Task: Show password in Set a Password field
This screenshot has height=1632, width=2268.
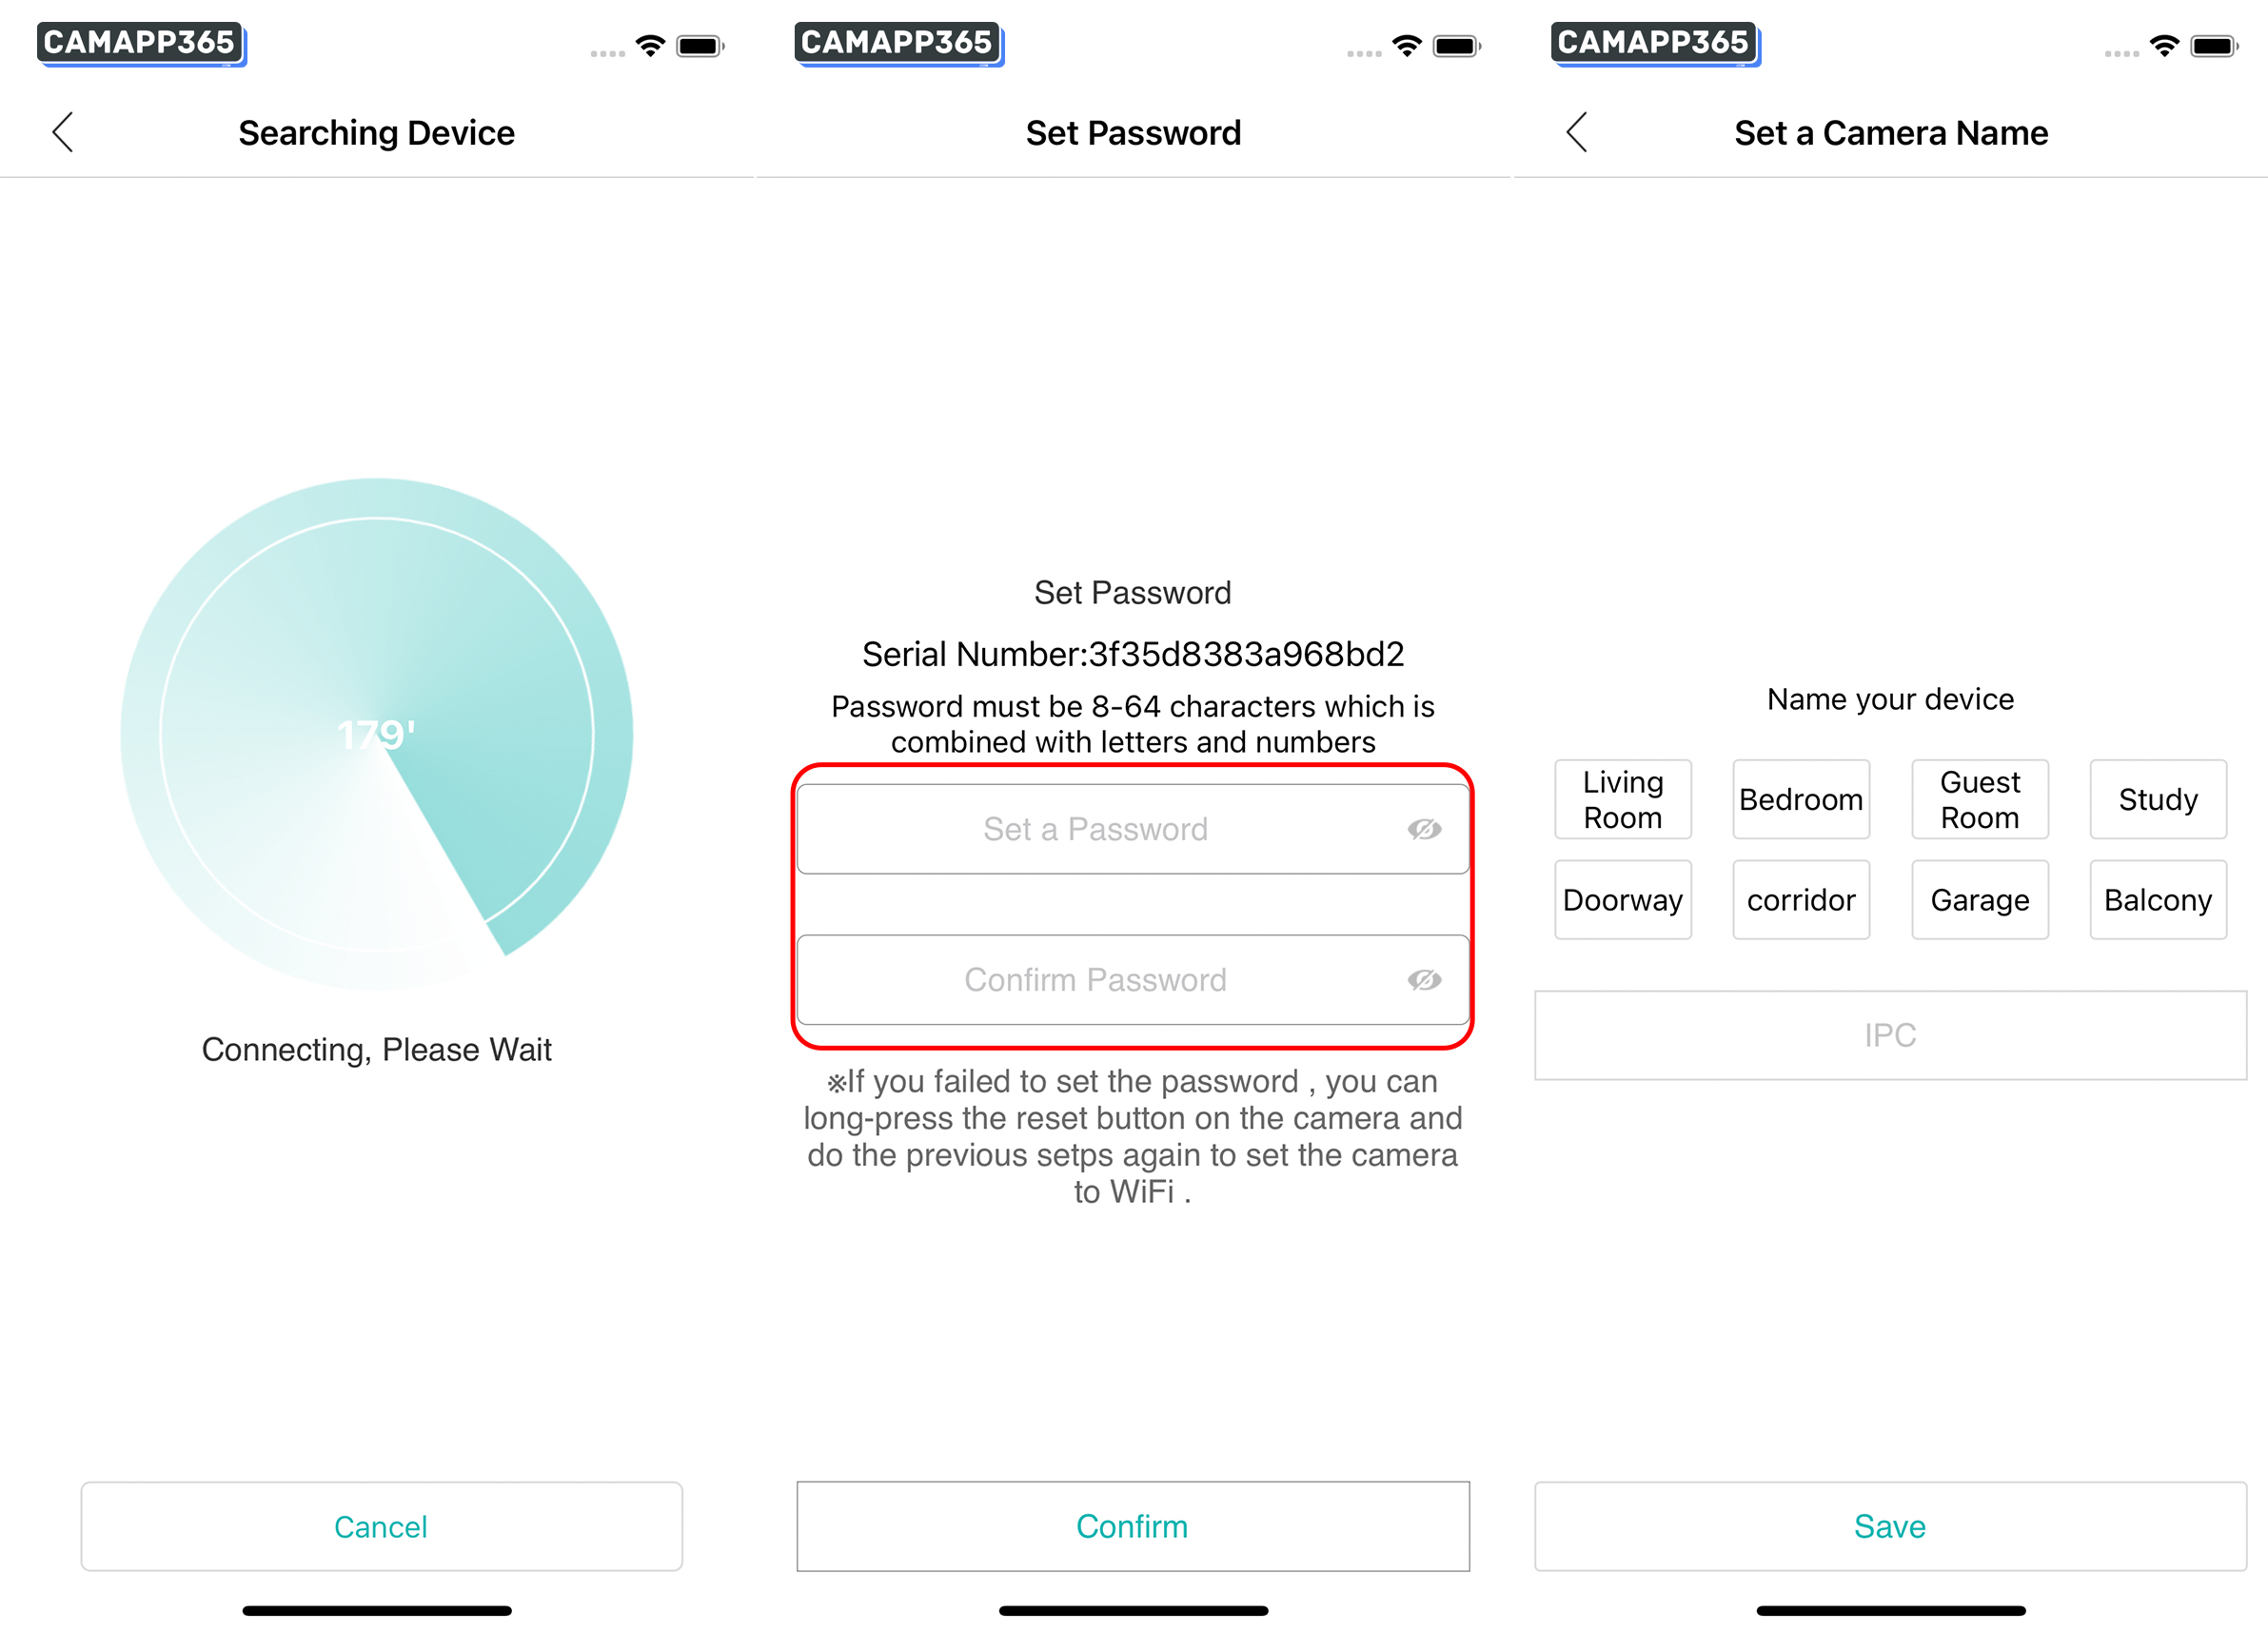Action: (x=1424, y=829)
